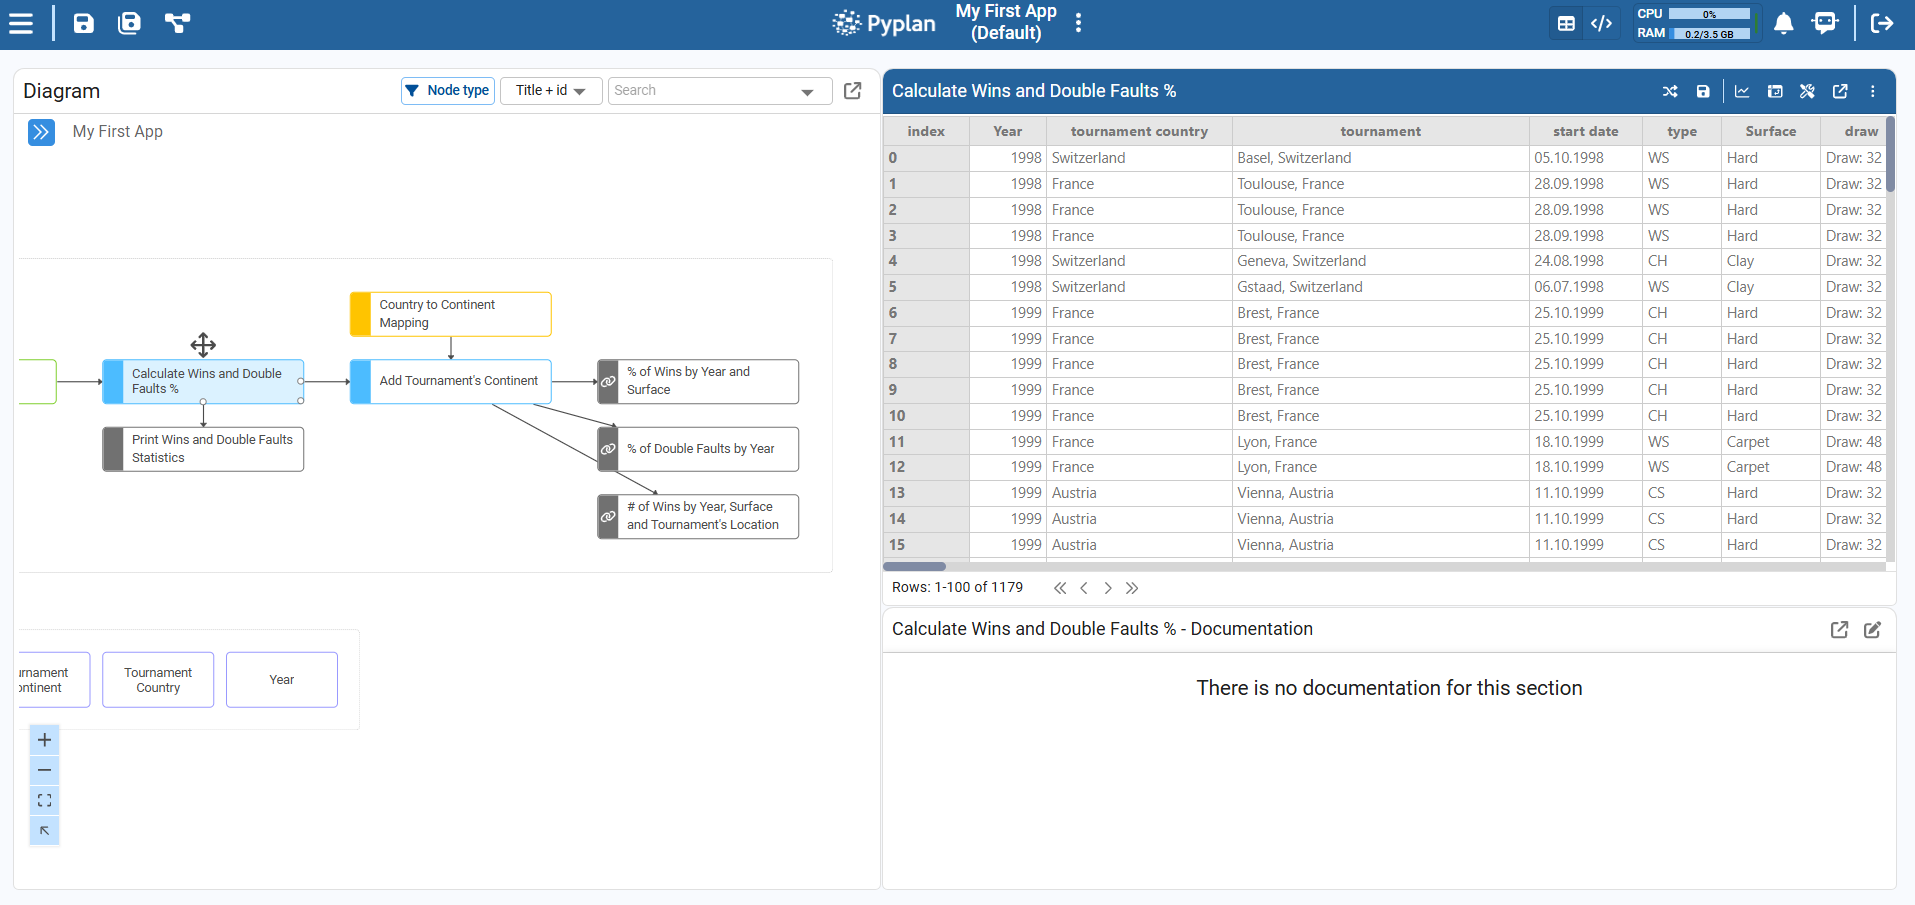Open the node tools wrench icon
Screen dimensions: 1915x905
pos(1807,91)
